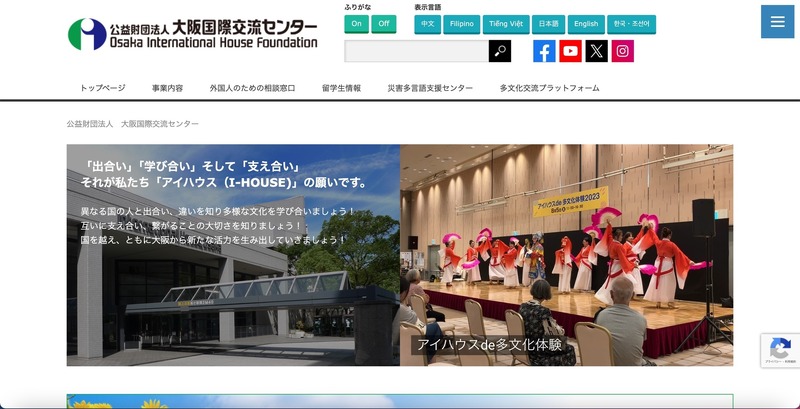Image resolution: width=800 pixels, height=409 pixels.
Task: Turn furigana On
Action: [x=356, y=24]
